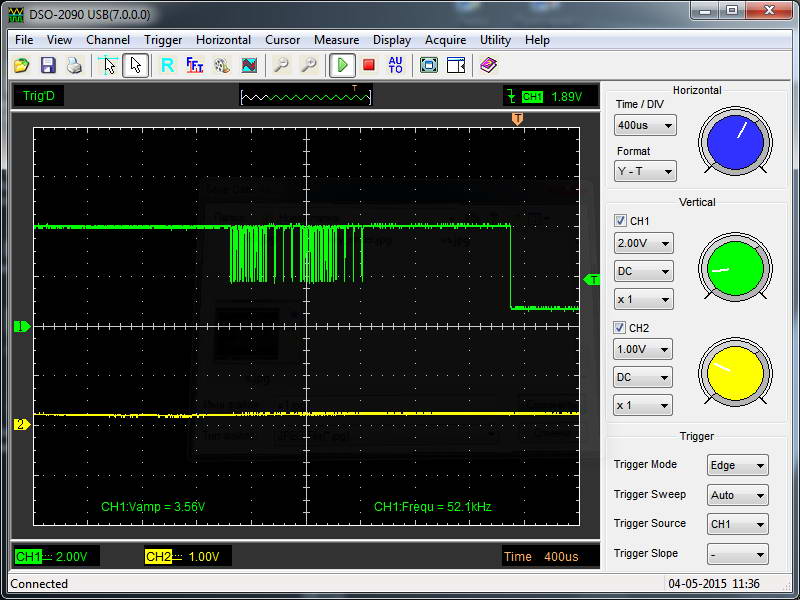Click the orange trigger position marker
This screenshot has width=800, height=600.
(517, 119)
